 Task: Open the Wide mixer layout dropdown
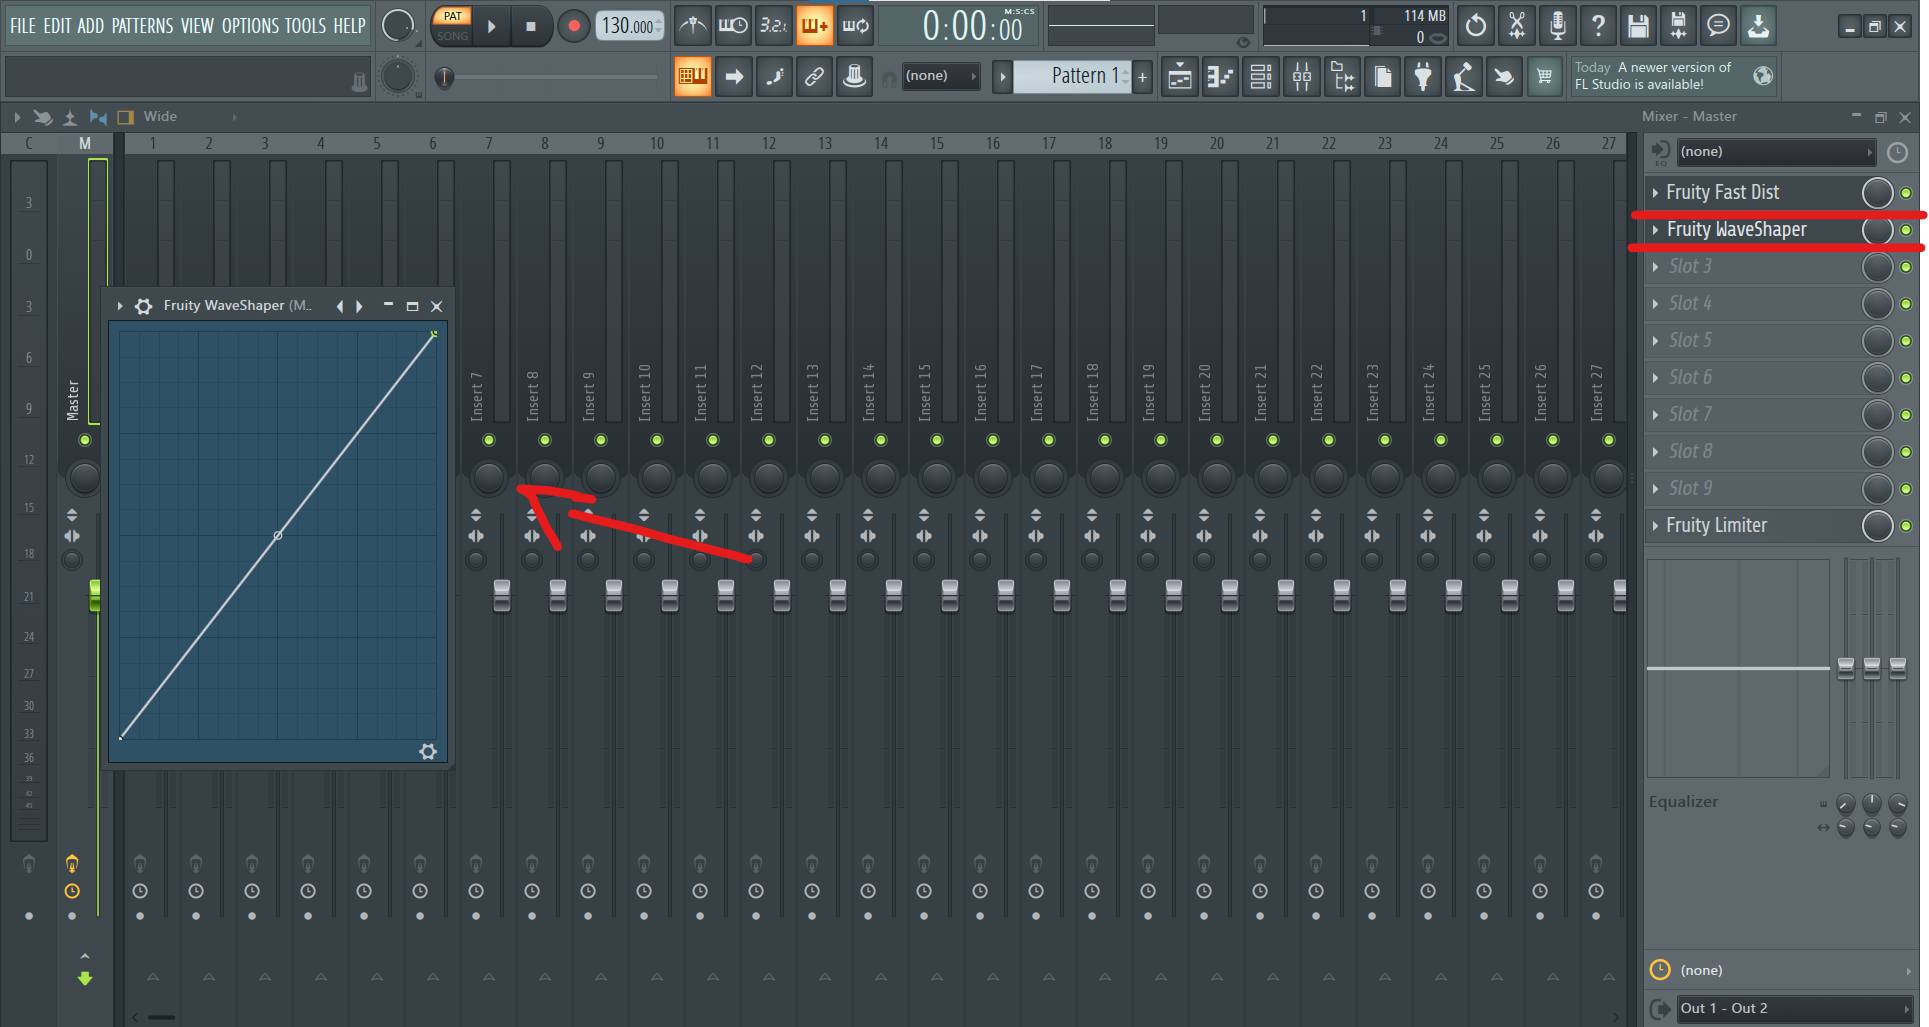click(x=189, y=117)
